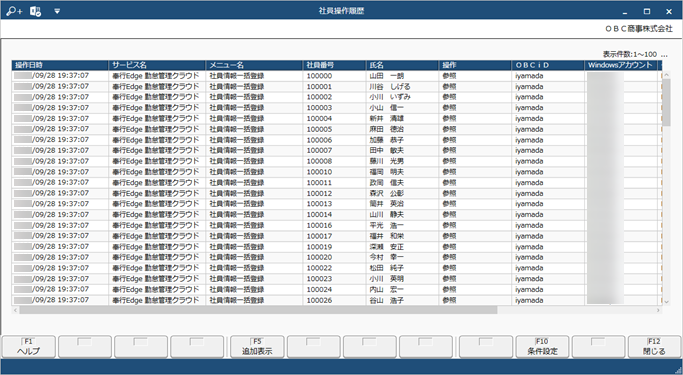Click the horizontal scrollbar right arrow
Image resolution: width=683 pixels, height=375 pixels.
(658, 311)
